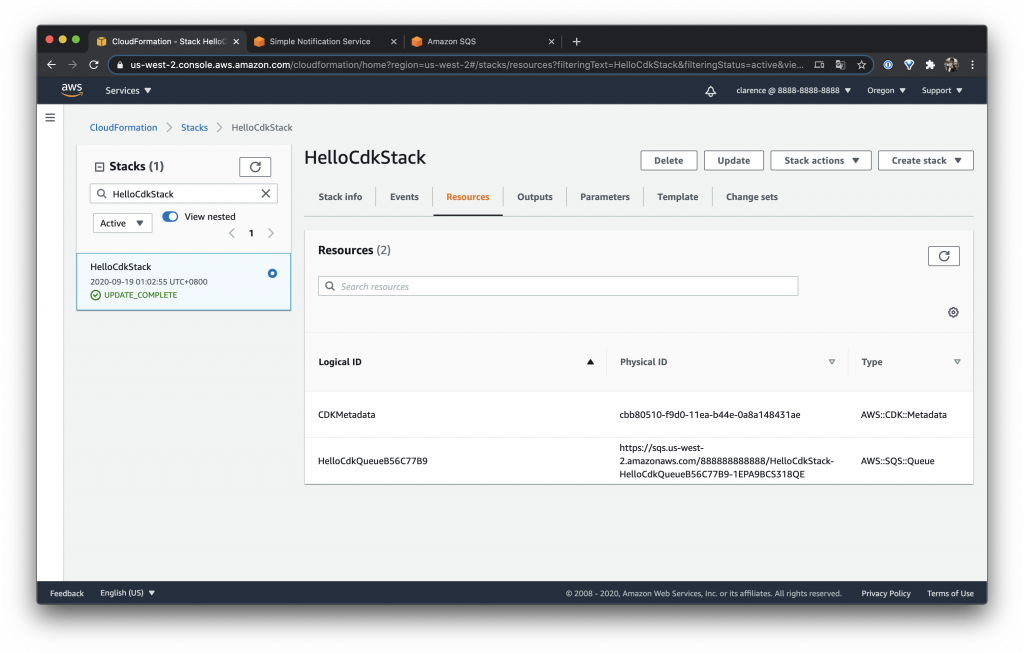Screen dimensions: 1024x653
Task: Refresh the Stacks list
Action: [255, 167]
